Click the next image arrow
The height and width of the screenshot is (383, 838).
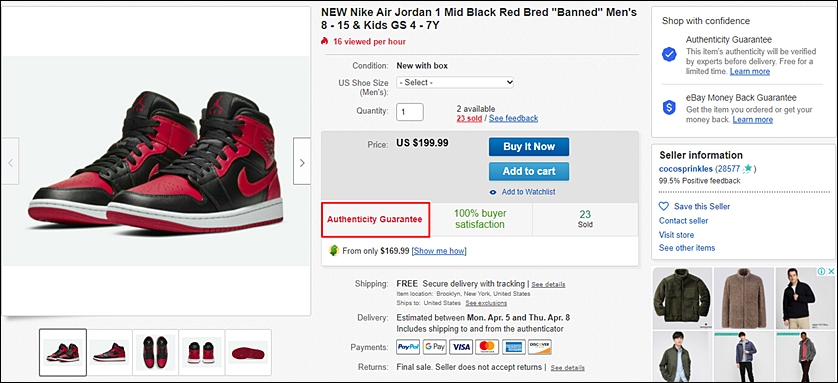[x=302, y=162]
